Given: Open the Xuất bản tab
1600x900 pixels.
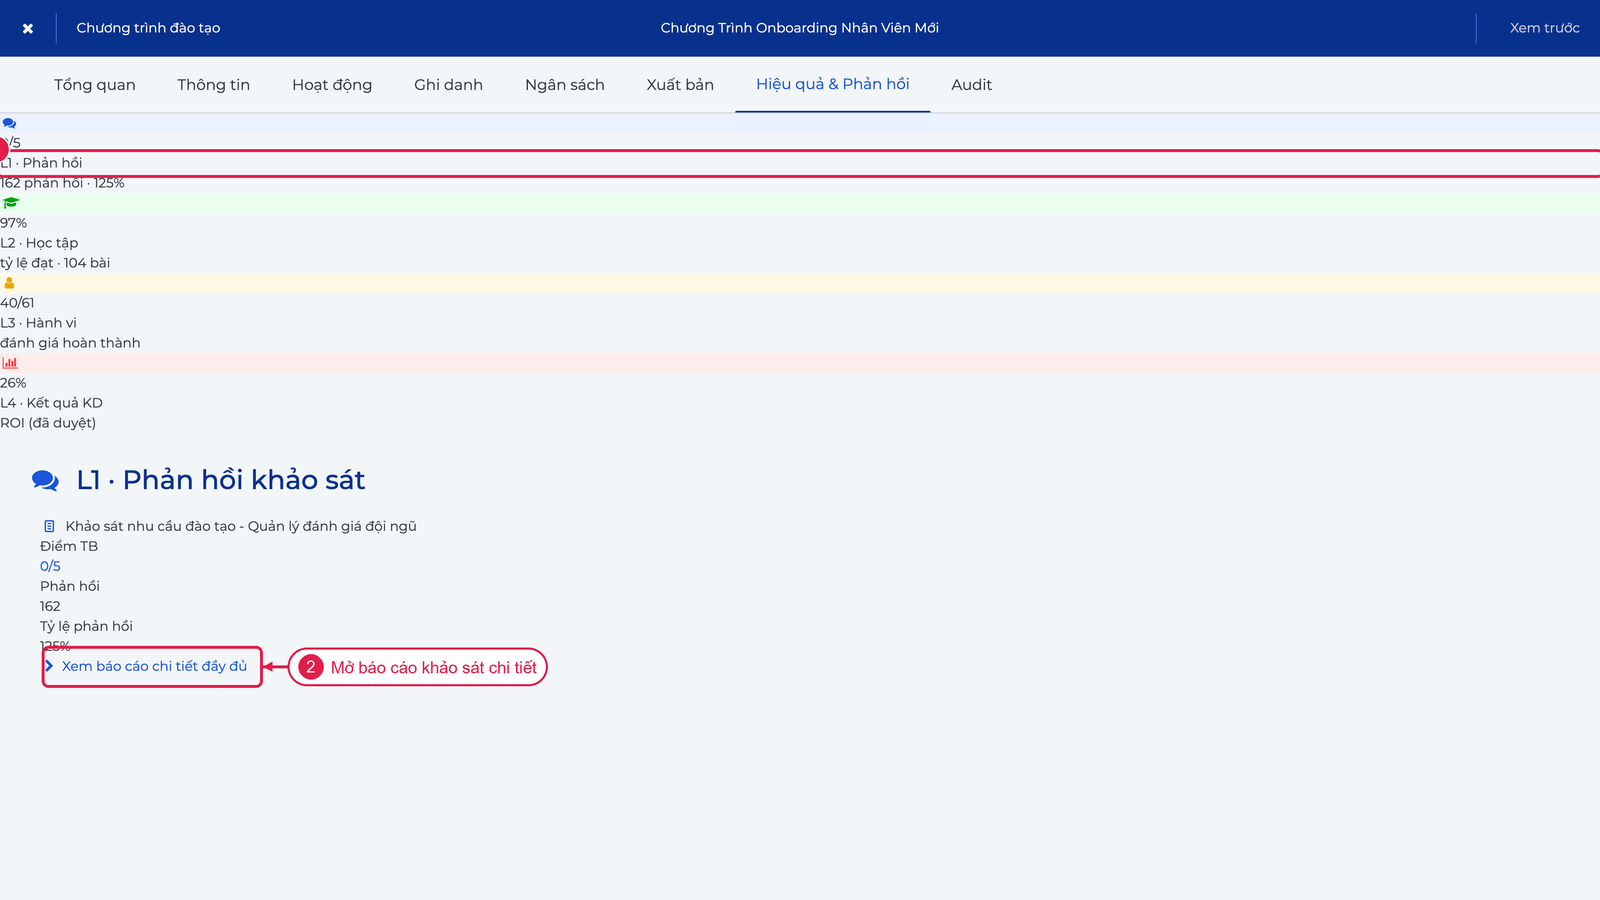Looking at the screenshot, I should (680, 85).
